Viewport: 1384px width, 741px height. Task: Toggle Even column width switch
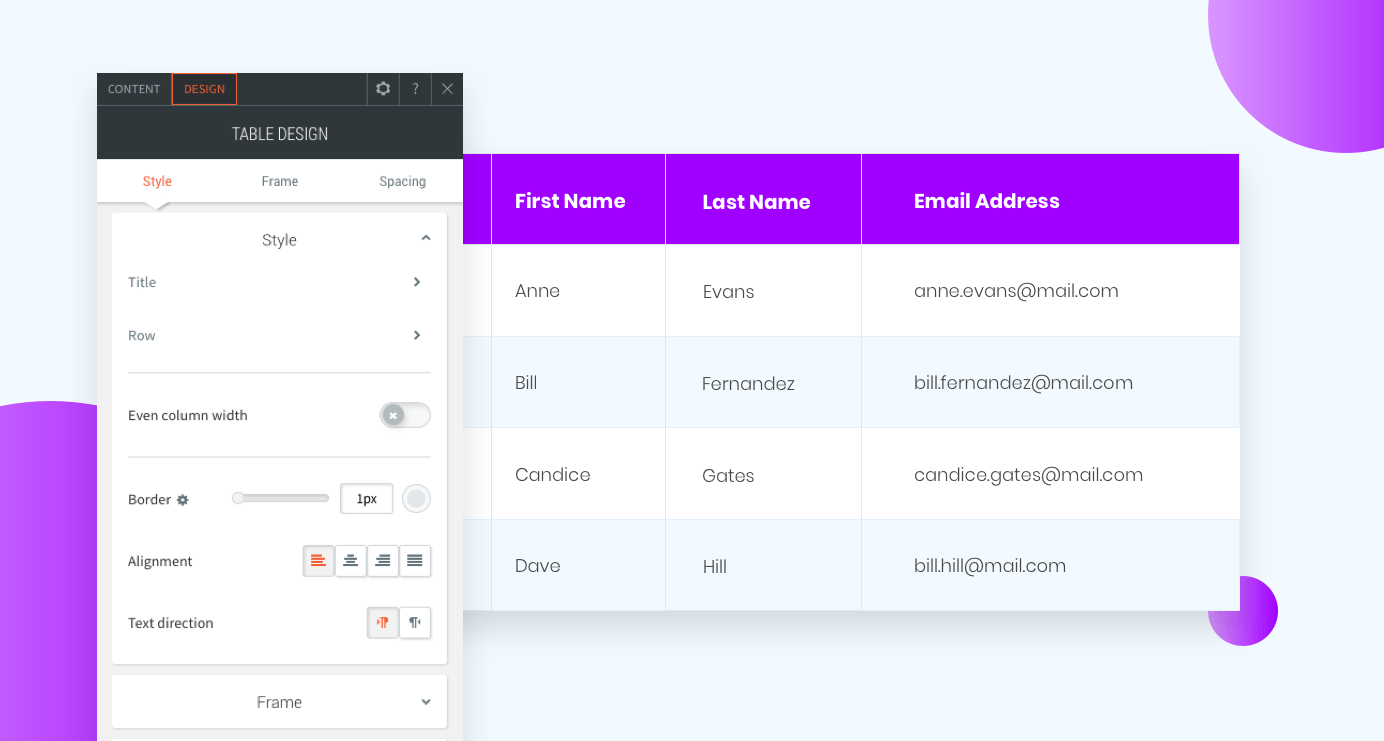pyautogui.click(x=405, y=415)
